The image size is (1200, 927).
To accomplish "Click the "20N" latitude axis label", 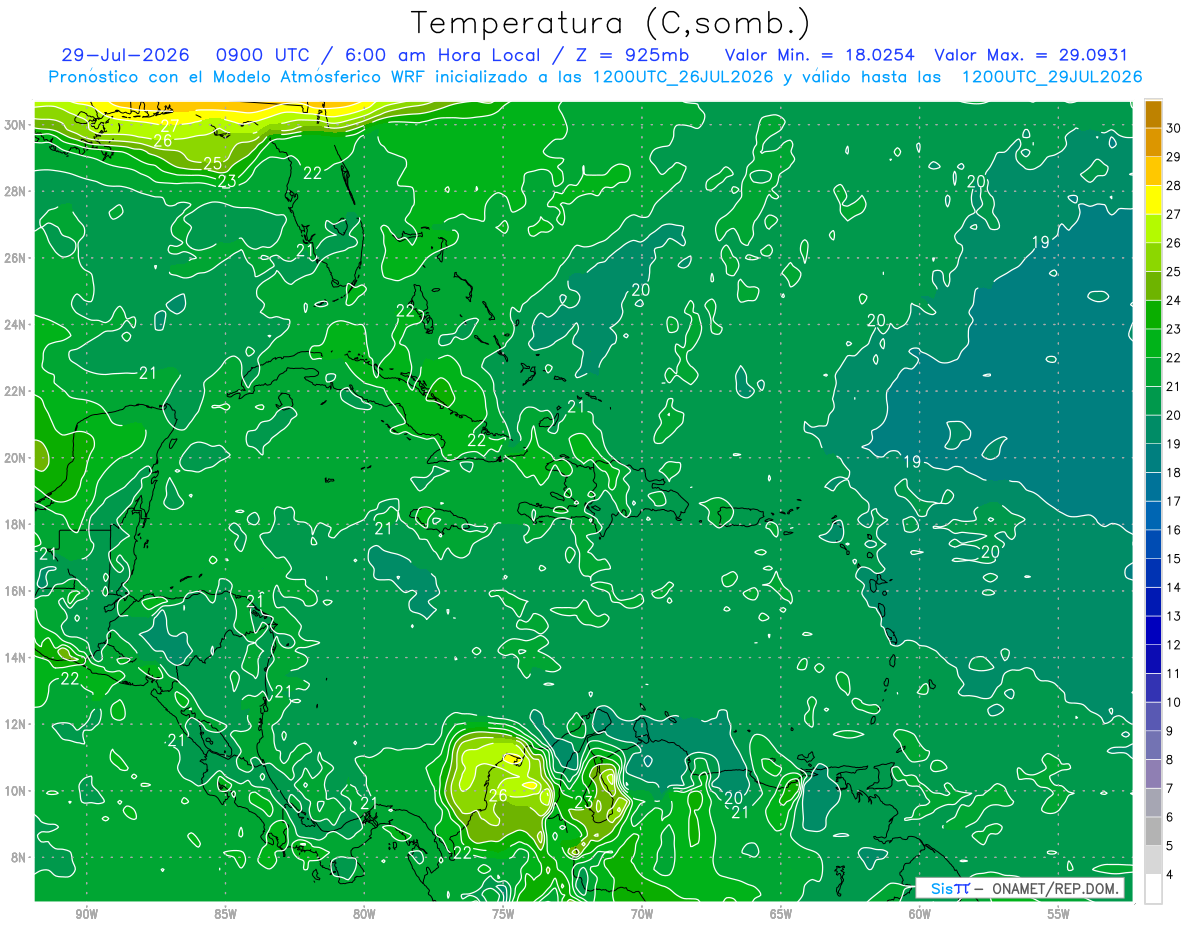I will click(15, 458).
